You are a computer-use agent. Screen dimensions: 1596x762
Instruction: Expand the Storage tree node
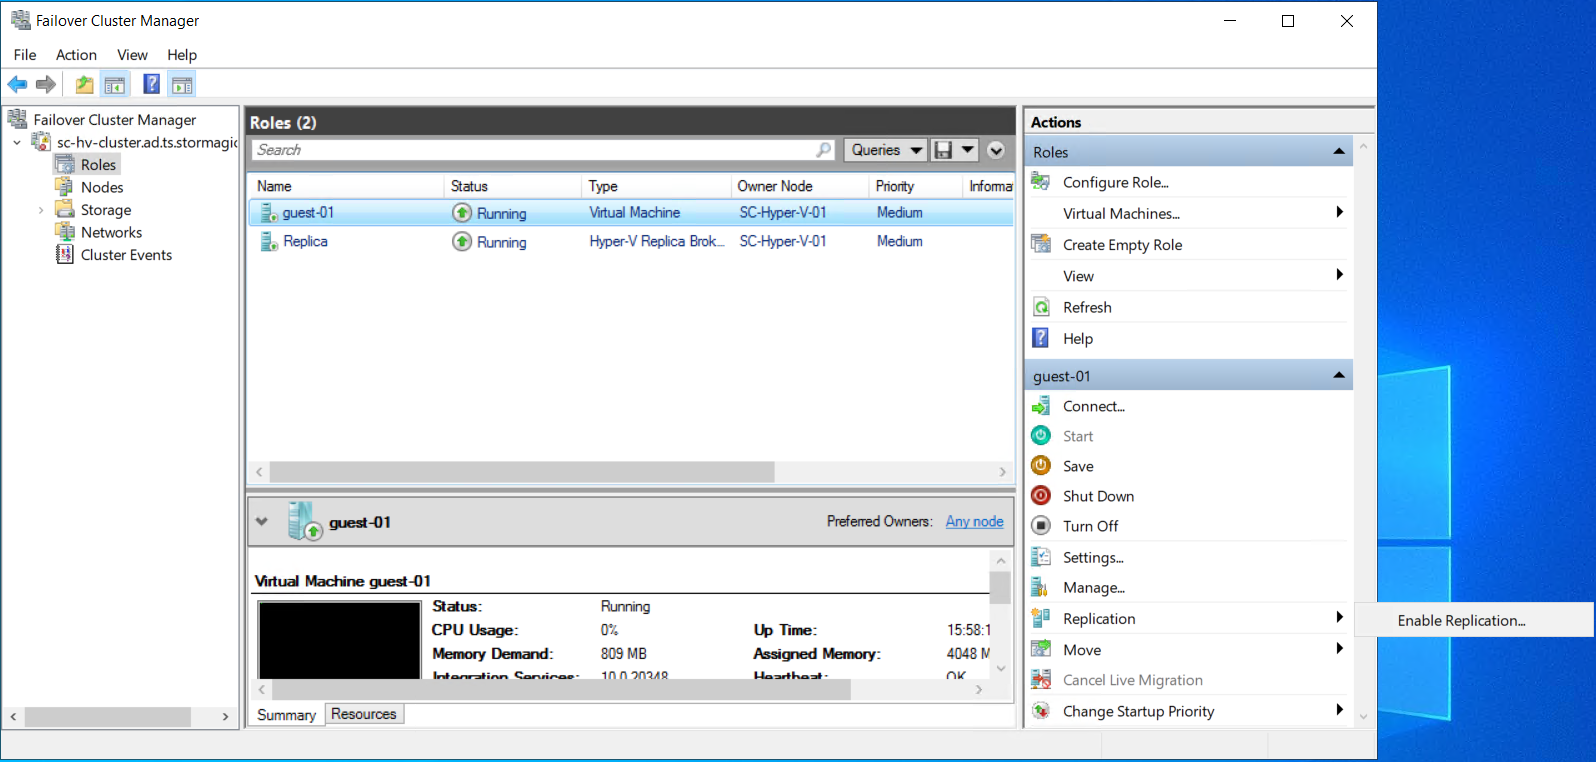pyautogui.click(x=41, y=210)
